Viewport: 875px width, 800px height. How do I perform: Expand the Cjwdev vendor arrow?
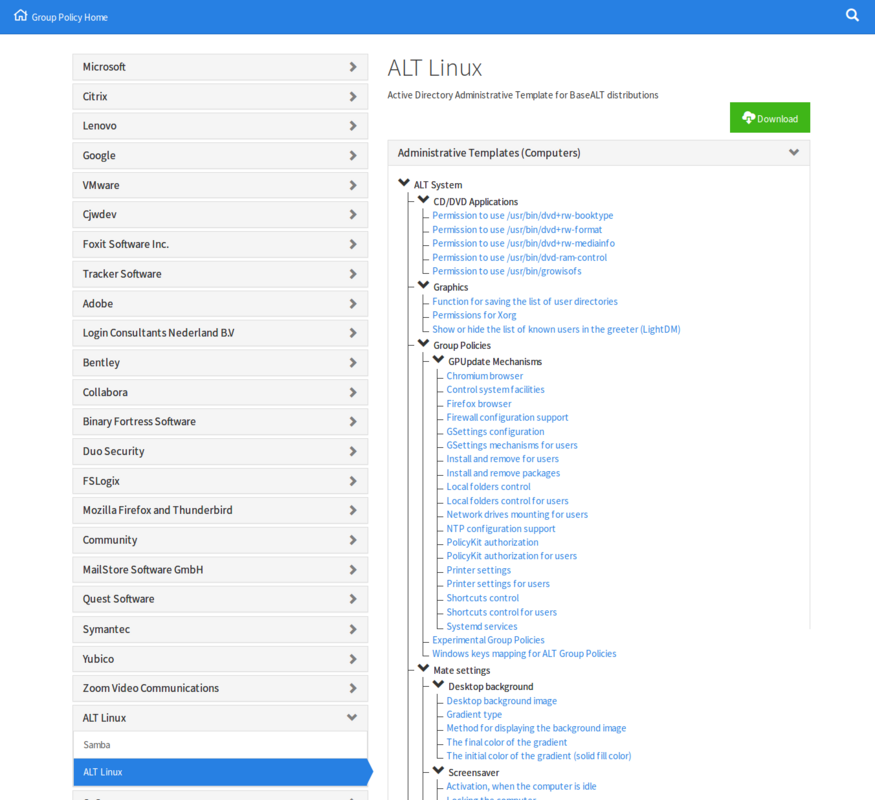353,214
